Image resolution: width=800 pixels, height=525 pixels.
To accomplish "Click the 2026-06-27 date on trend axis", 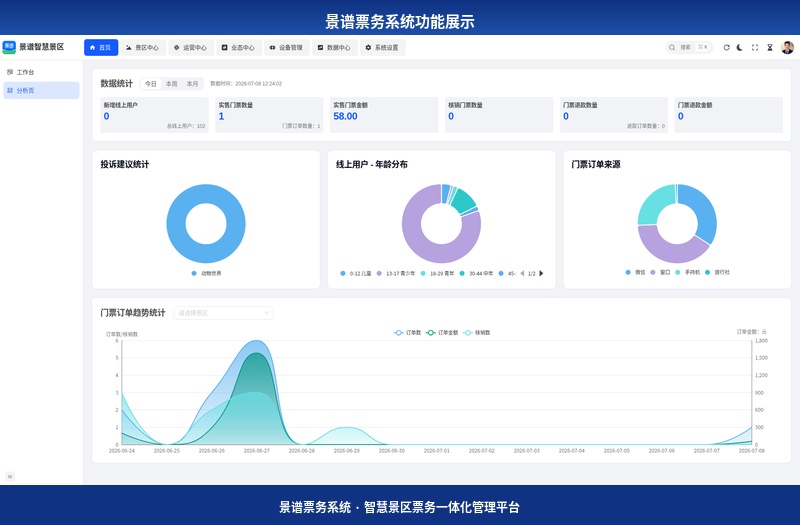I will coord(257,451).
